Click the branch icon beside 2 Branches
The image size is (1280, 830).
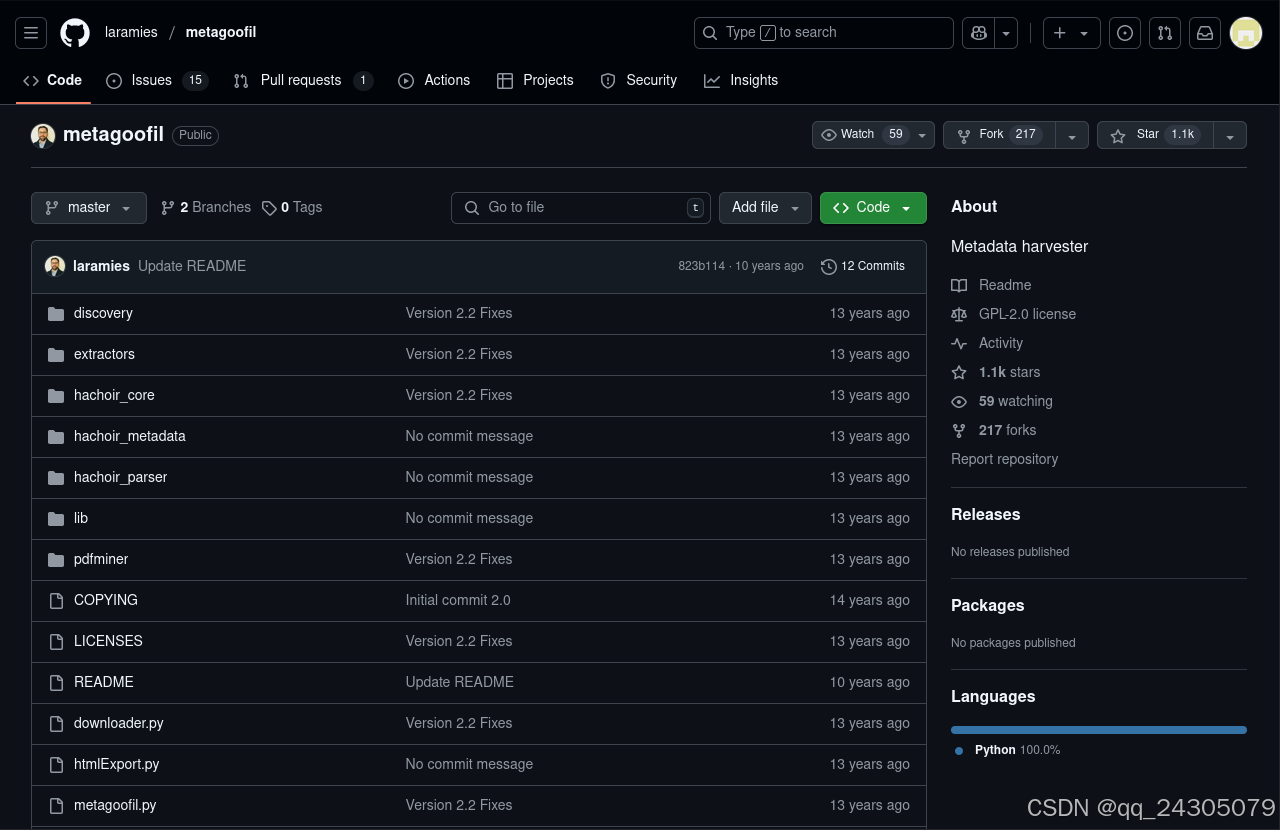(x=168, y=207)
